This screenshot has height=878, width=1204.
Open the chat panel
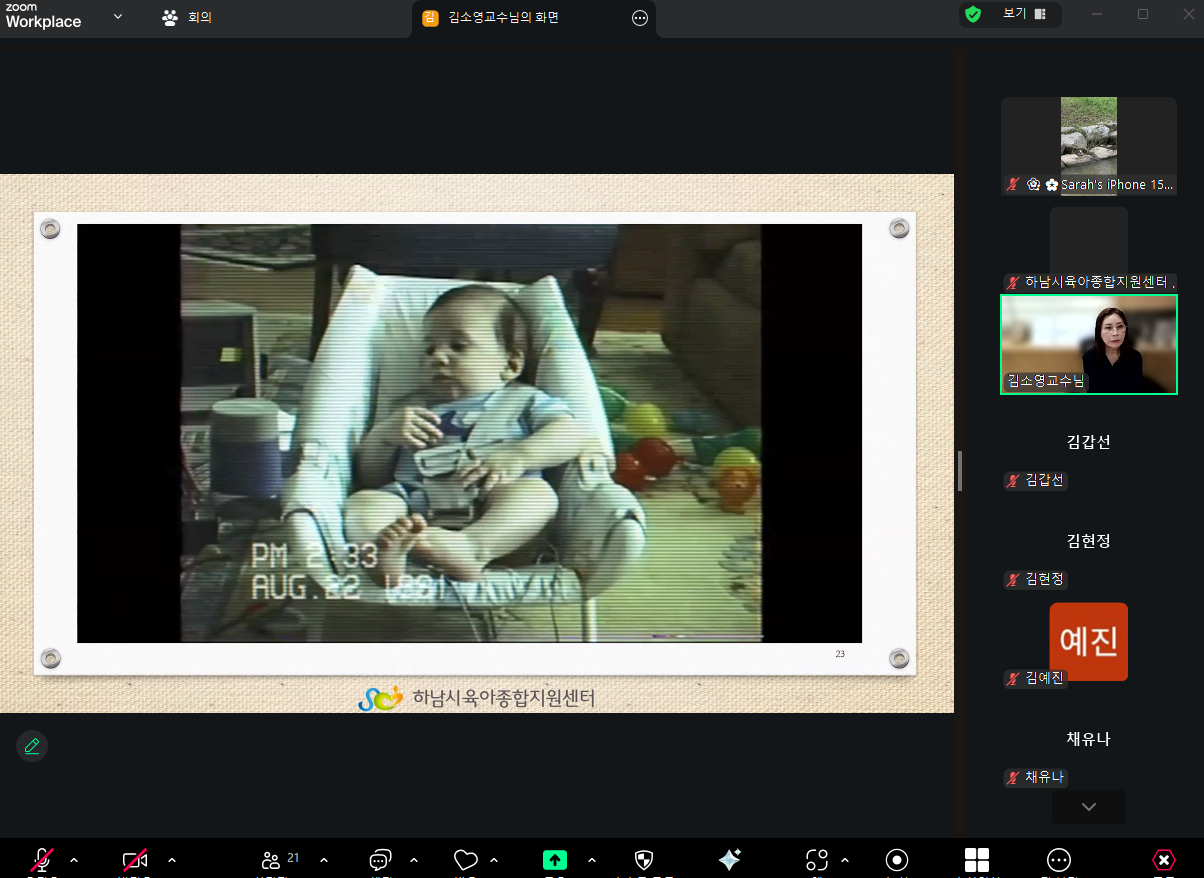[380, 860]
